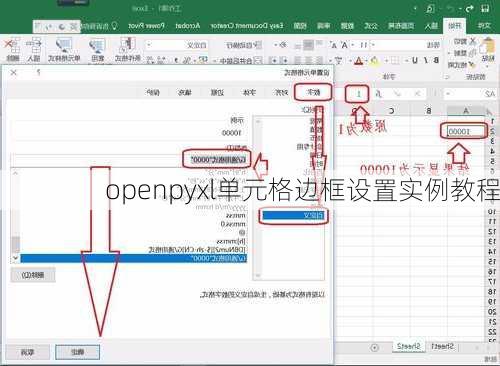
Task: Add a new sheet with plus icon
Action: [x=375, y=348]
